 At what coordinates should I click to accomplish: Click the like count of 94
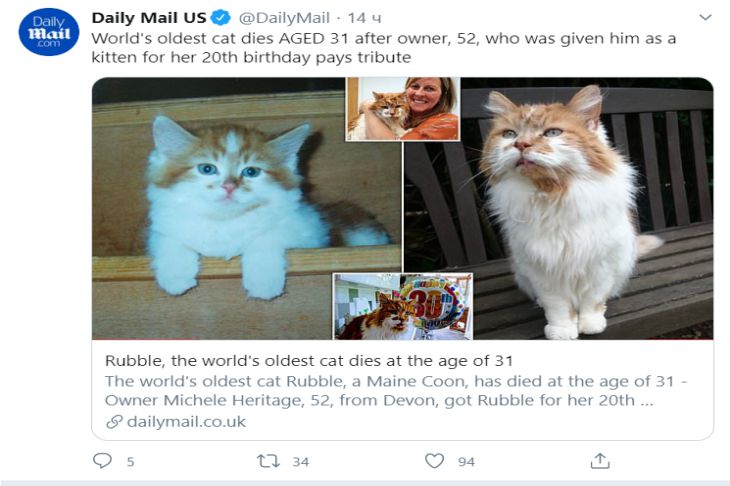coord(466,462)
